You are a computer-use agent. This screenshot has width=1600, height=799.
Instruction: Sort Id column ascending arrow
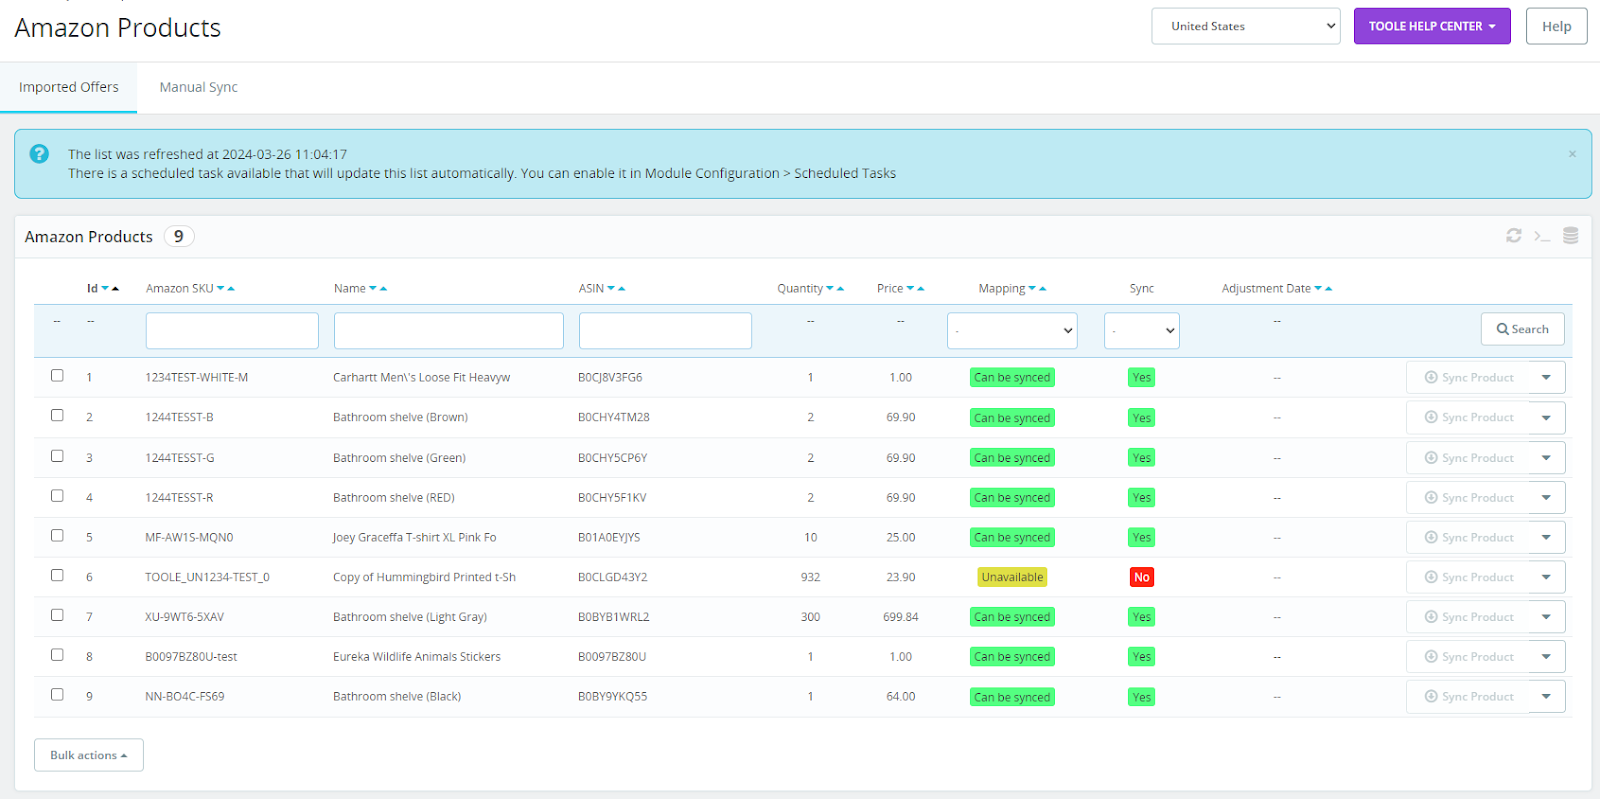coord(116,289)
